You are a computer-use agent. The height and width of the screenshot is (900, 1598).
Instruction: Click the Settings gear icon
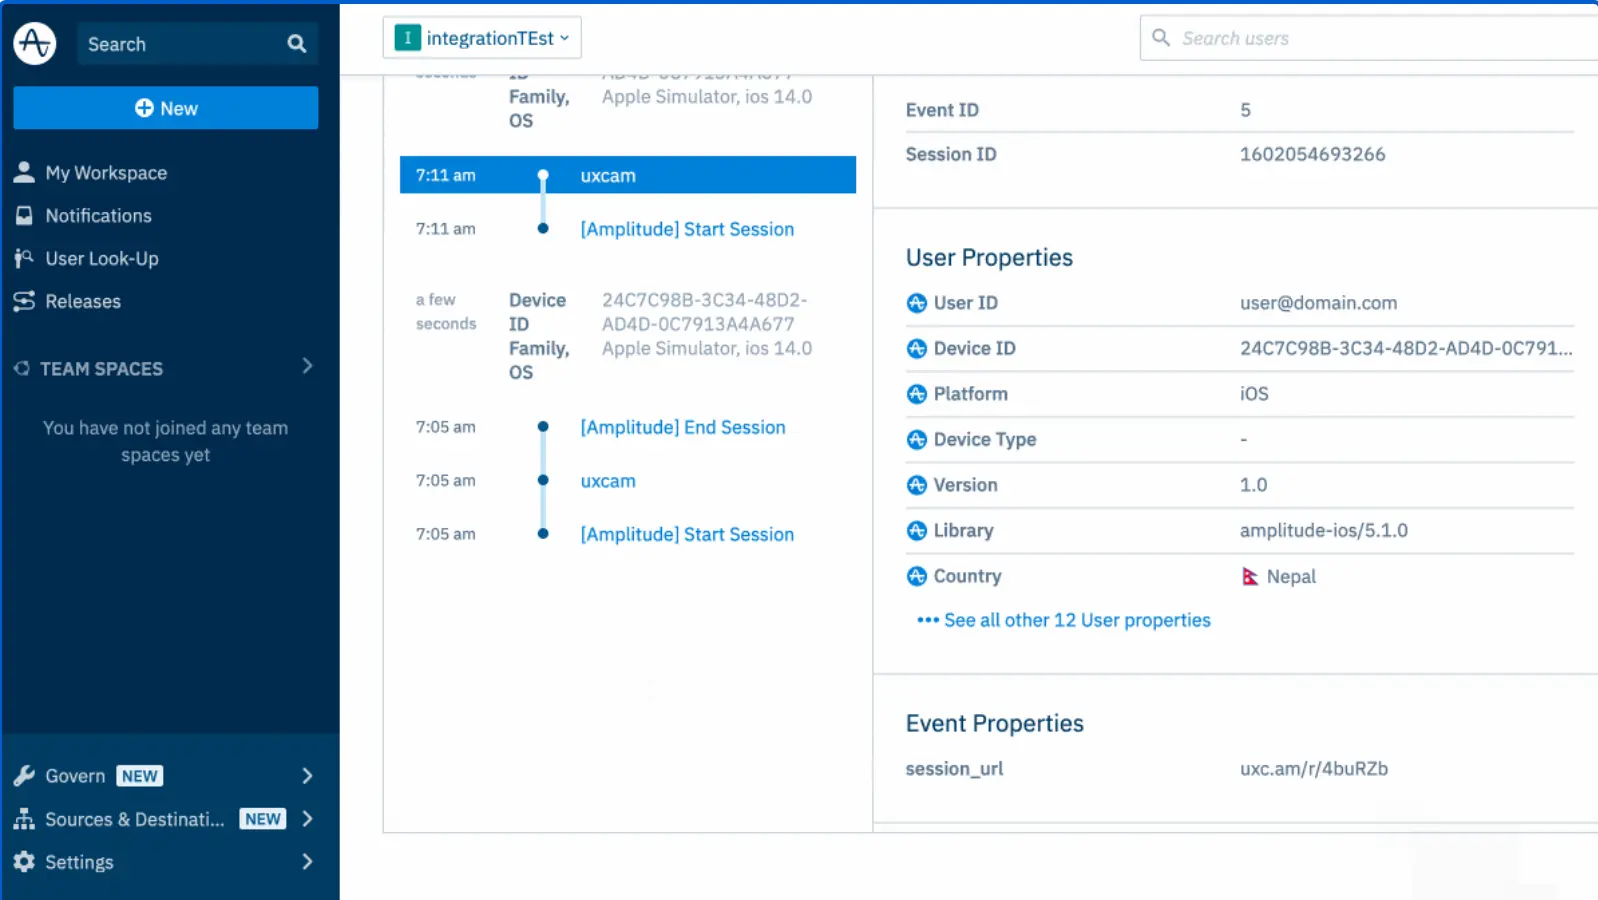pyautogui.click(x=24, y=861)
